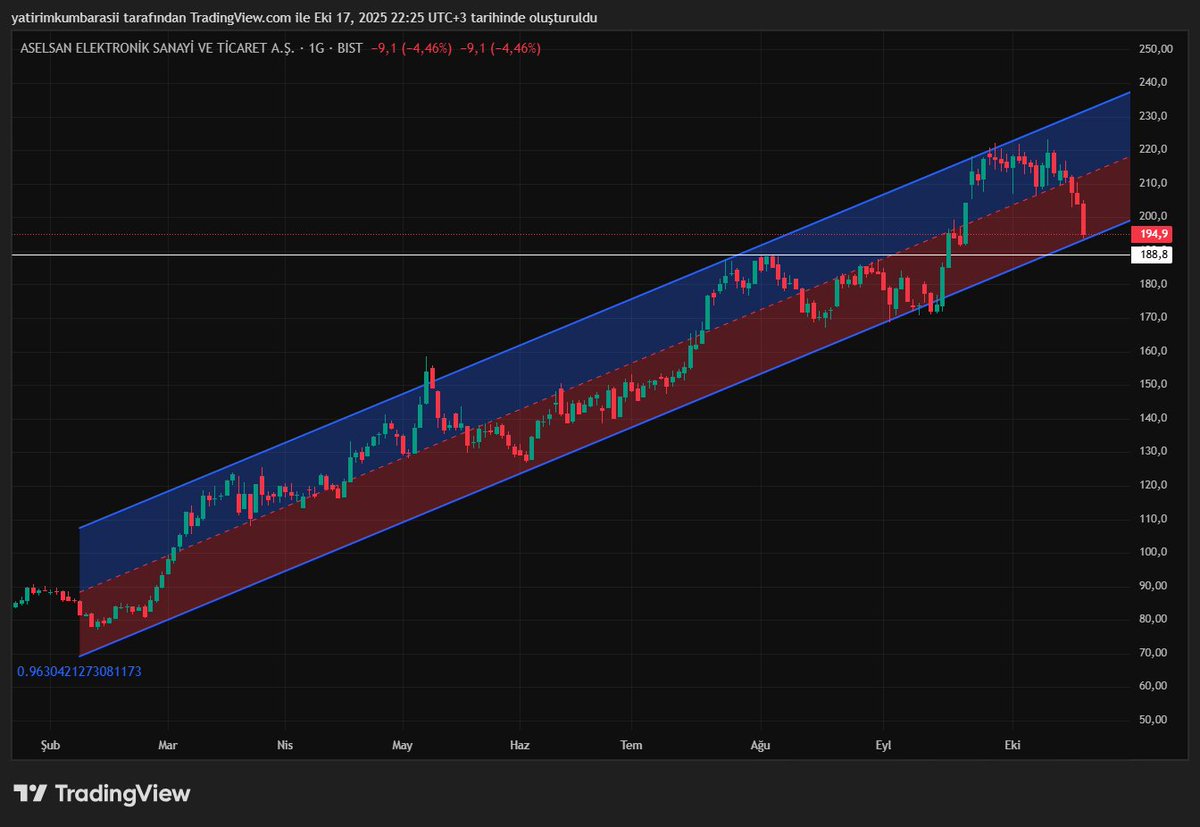Click the 50,00 price axis label
1200x827 pixels.
(x=1152, y=719)
